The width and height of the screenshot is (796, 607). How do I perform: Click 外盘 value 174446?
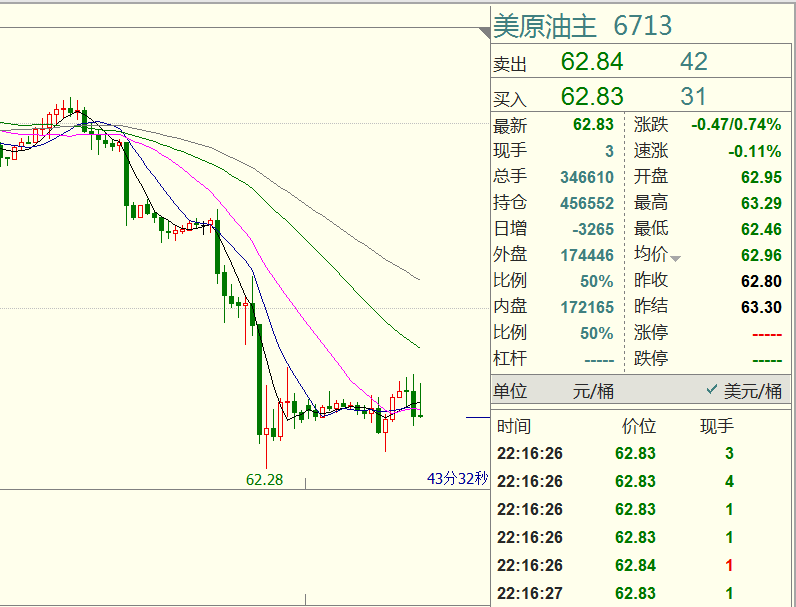click(x=587, y=255)
